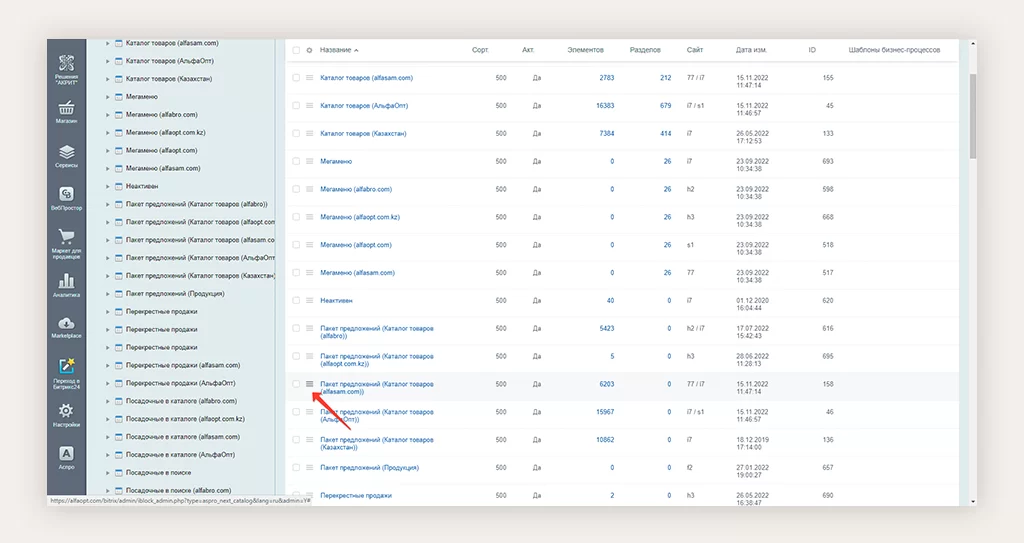Image resolution: width=1024 pixels, height=543 pixels.
Task: Check the box for Каталог товаров (Казахстан) row
Action: 296,133
